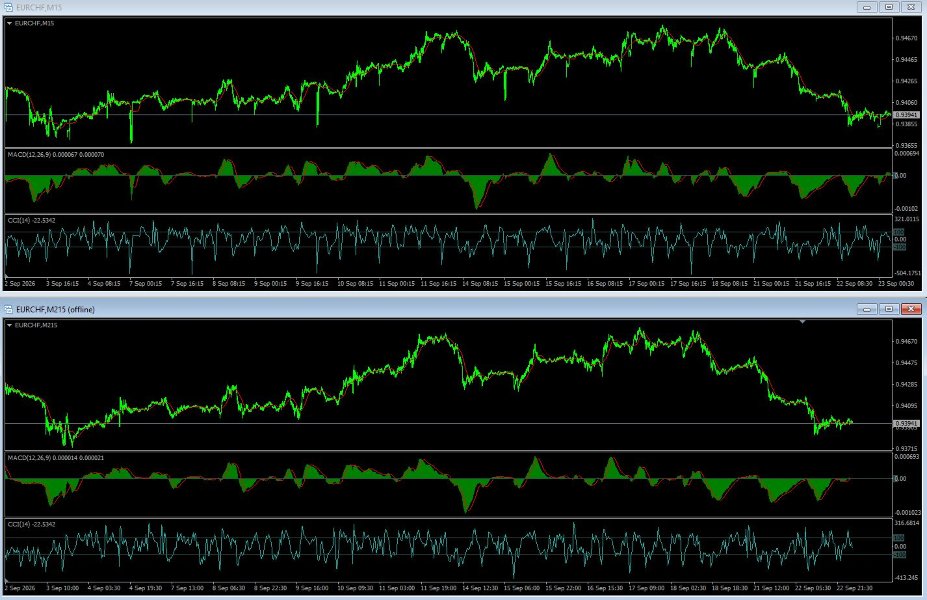Close the EURCHF,M215 (offline) window
Viewport: 927px width, 600px height.
coord(911,309)
